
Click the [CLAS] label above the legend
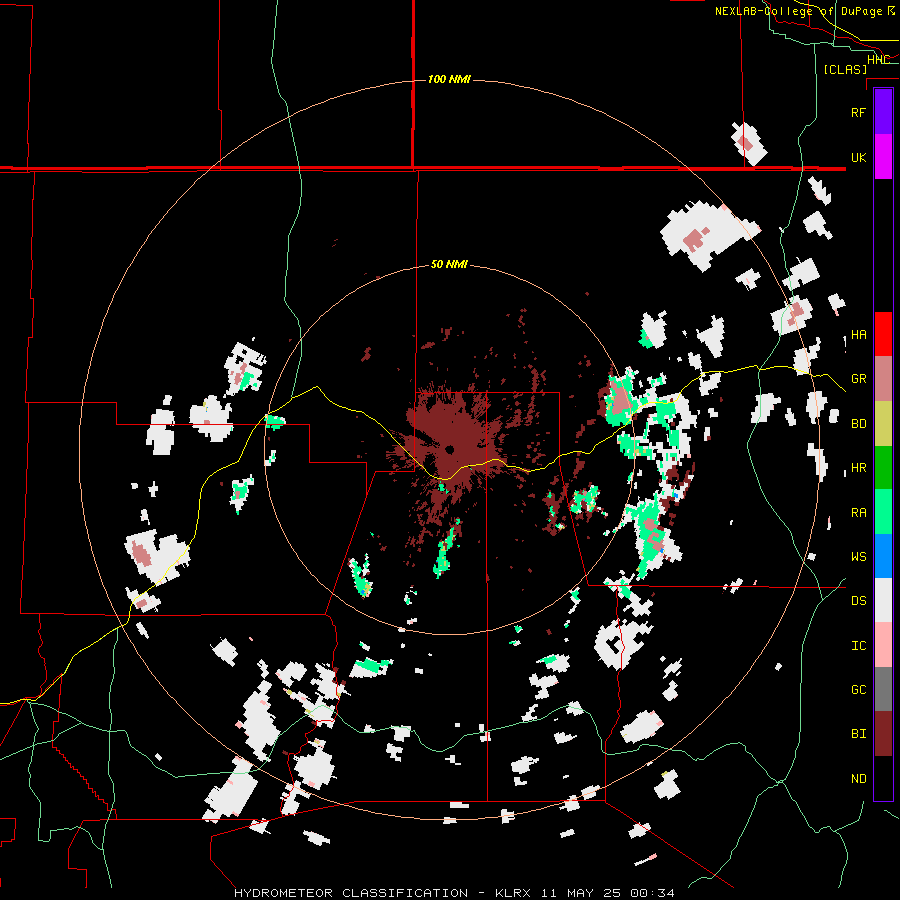tap(845, 69)
